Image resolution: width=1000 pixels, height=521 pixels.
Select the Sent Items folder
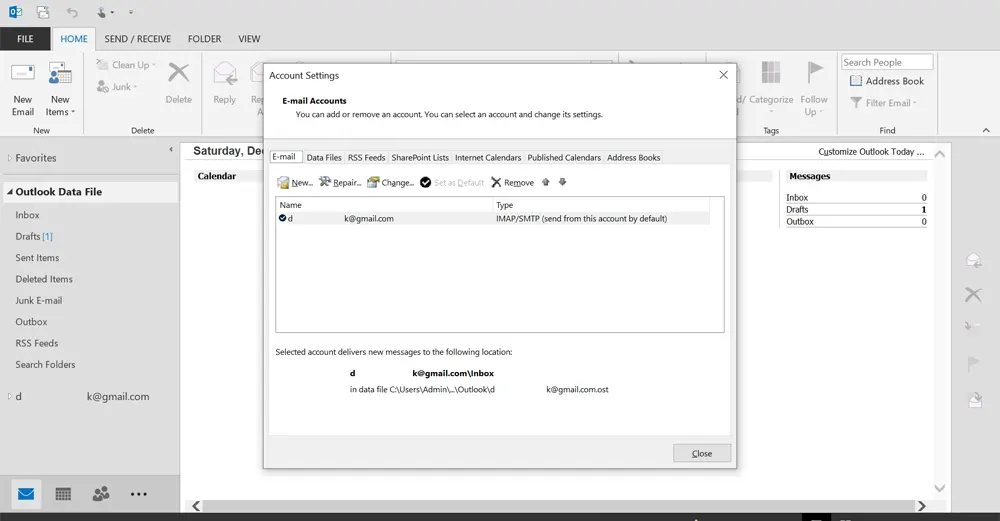pyautogui.click(x=37, y=258)
